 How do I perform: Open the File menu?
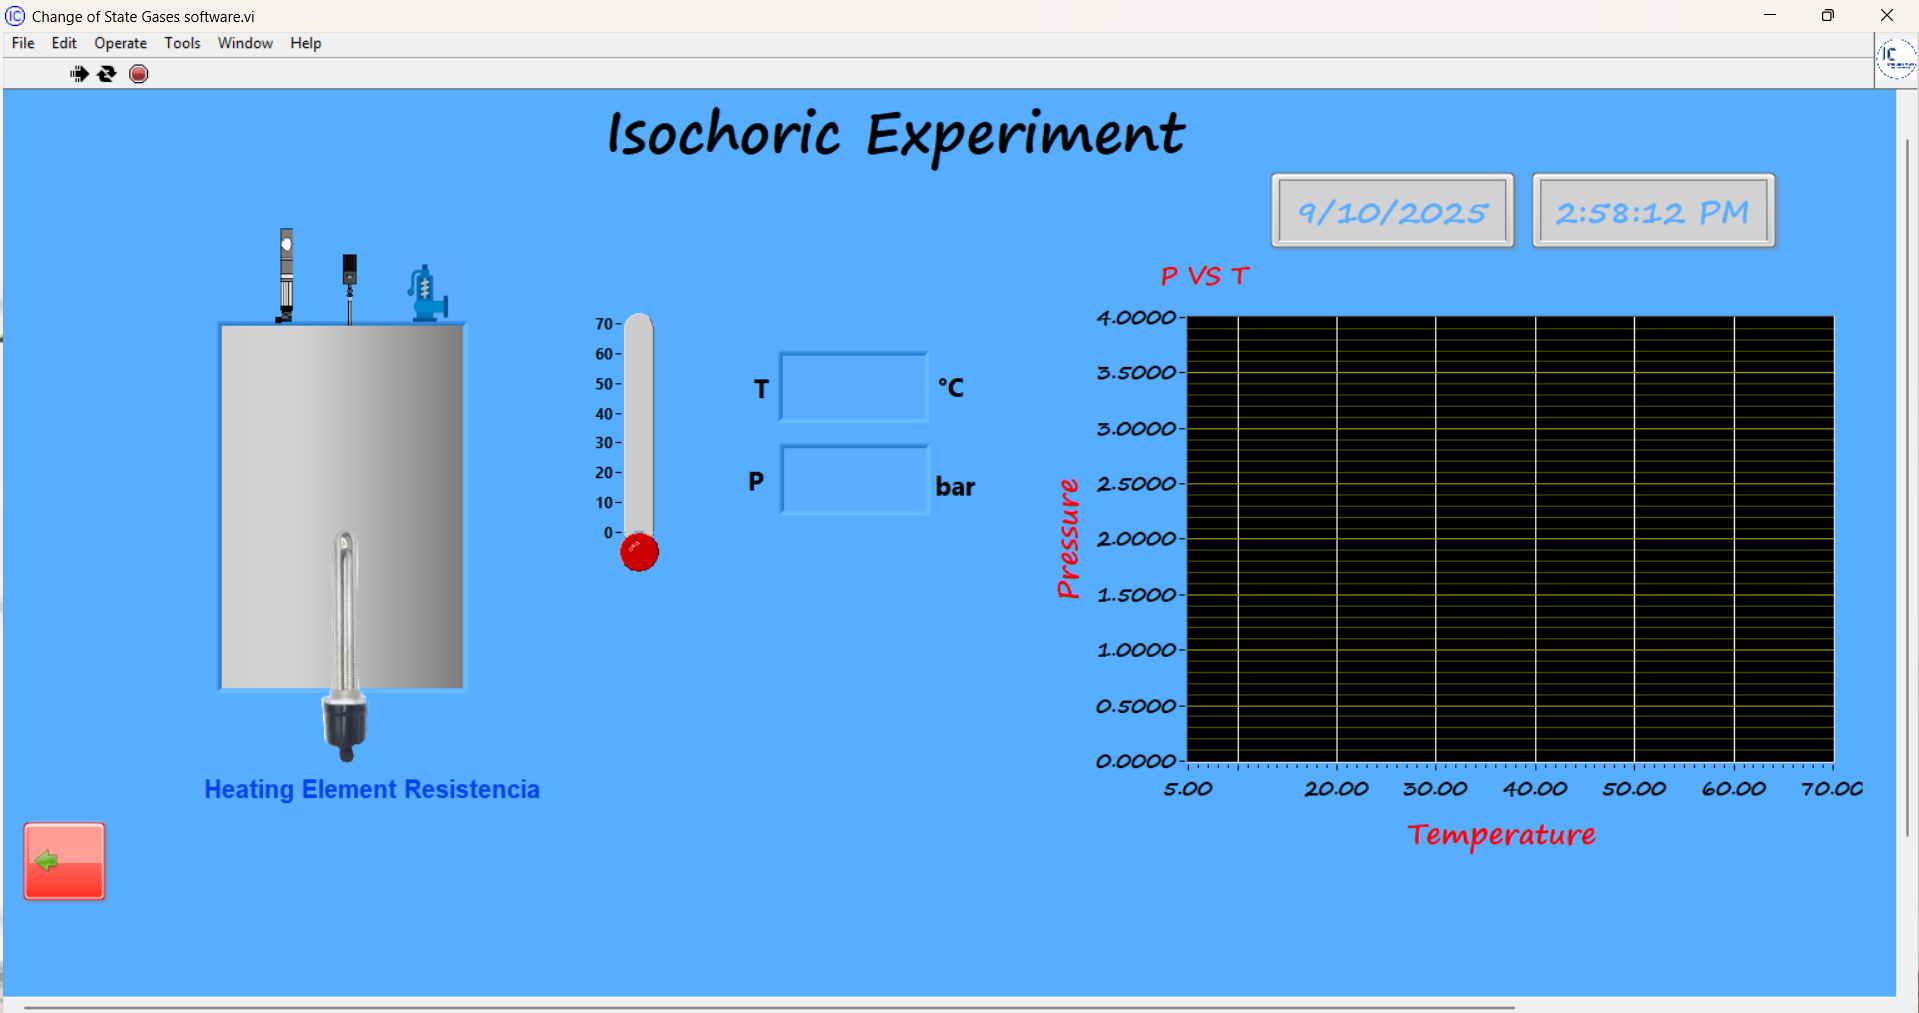coord(23,43)
